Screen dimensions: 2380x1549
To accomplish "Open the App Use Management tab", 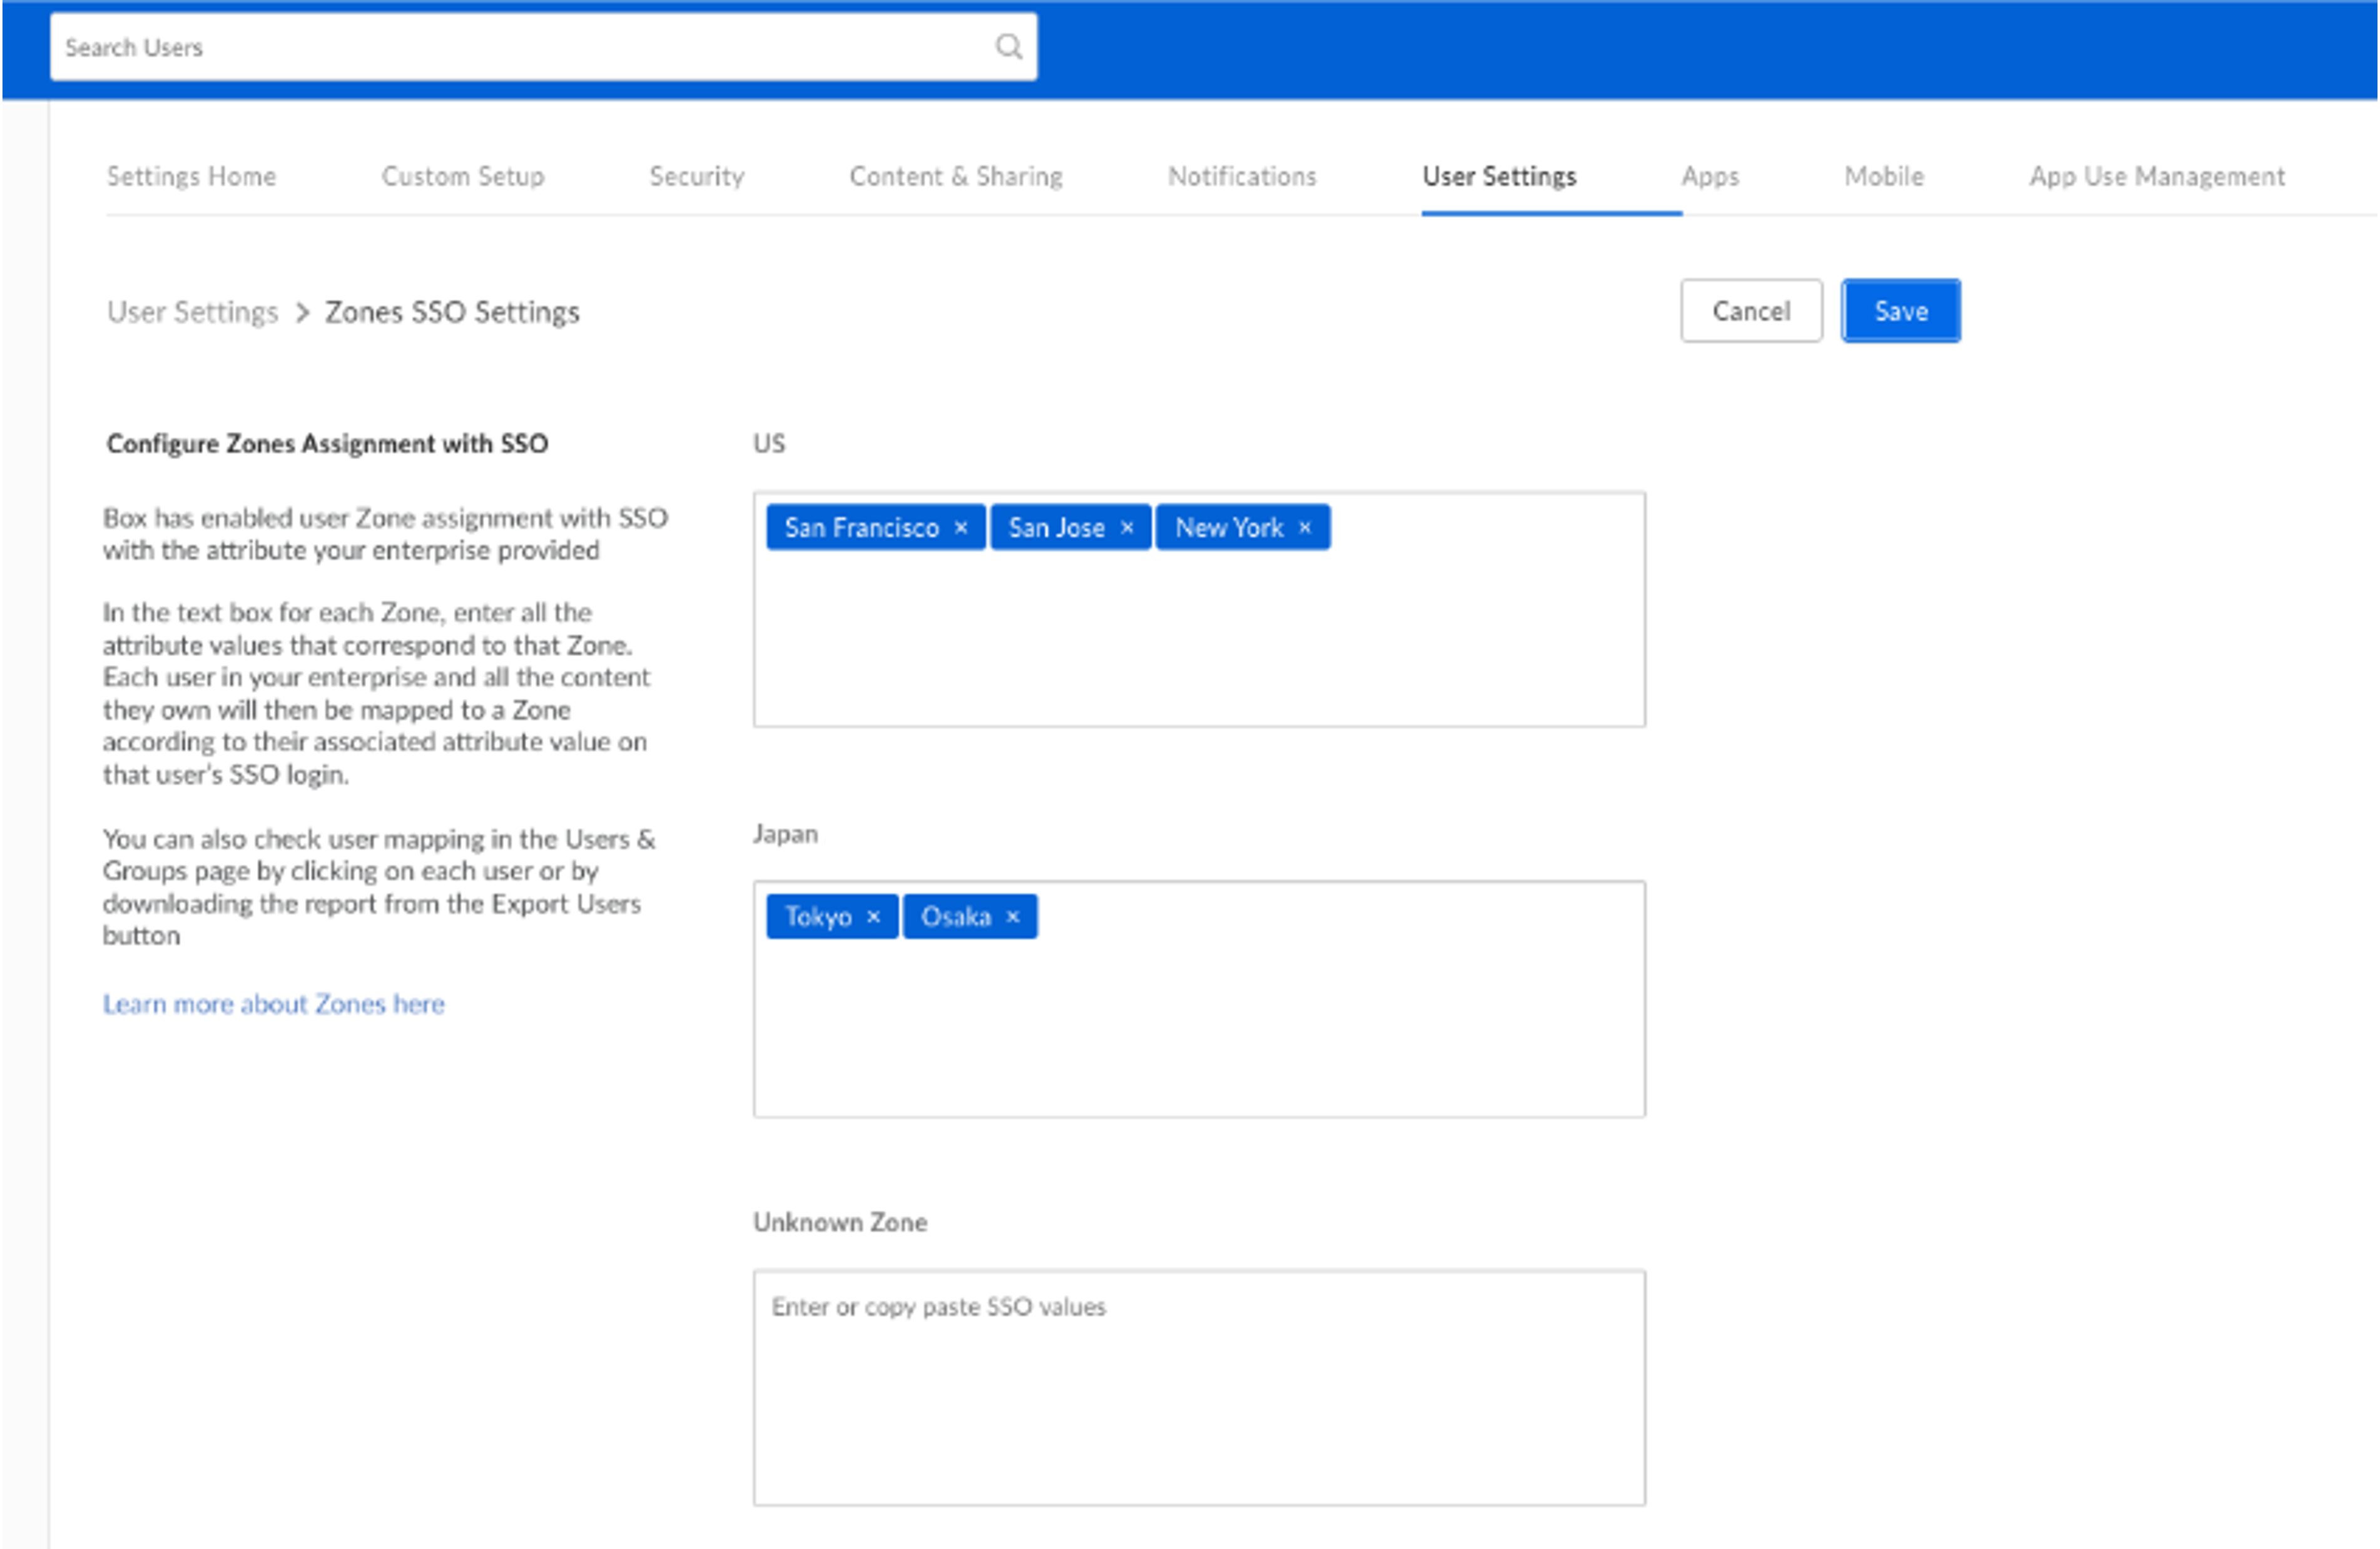I will pyautogui.click(x=2157, y=177).
